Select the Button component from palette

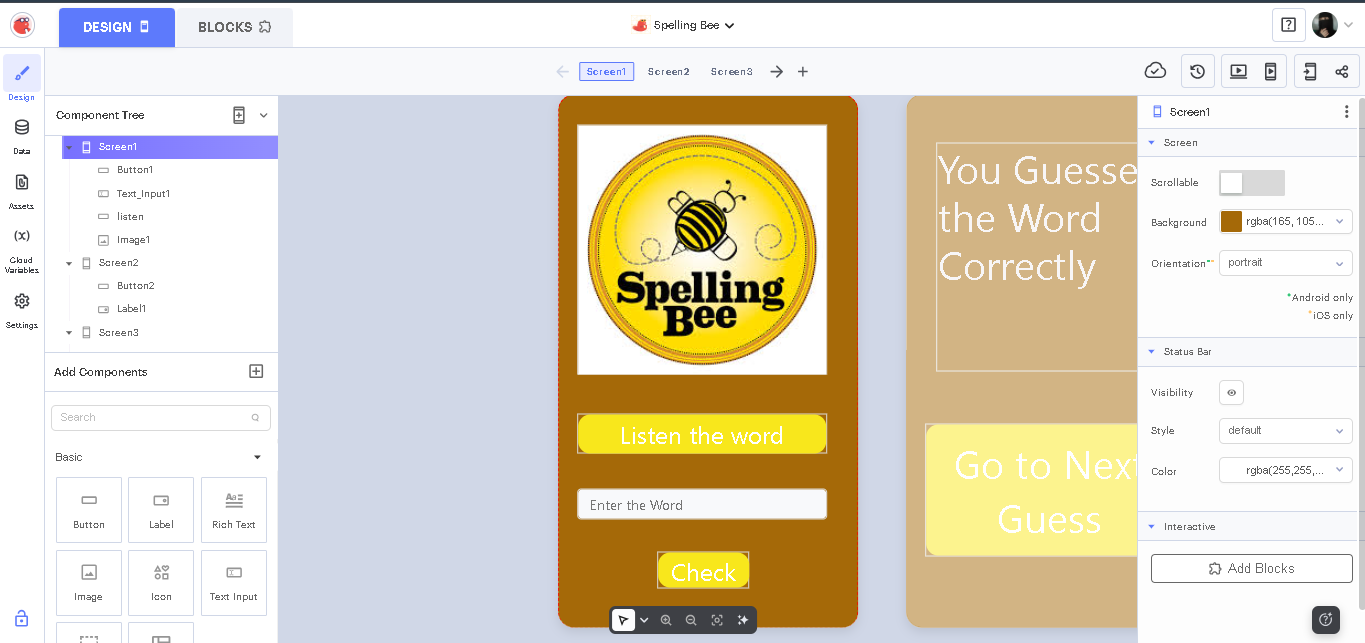[x=89, y=510]
